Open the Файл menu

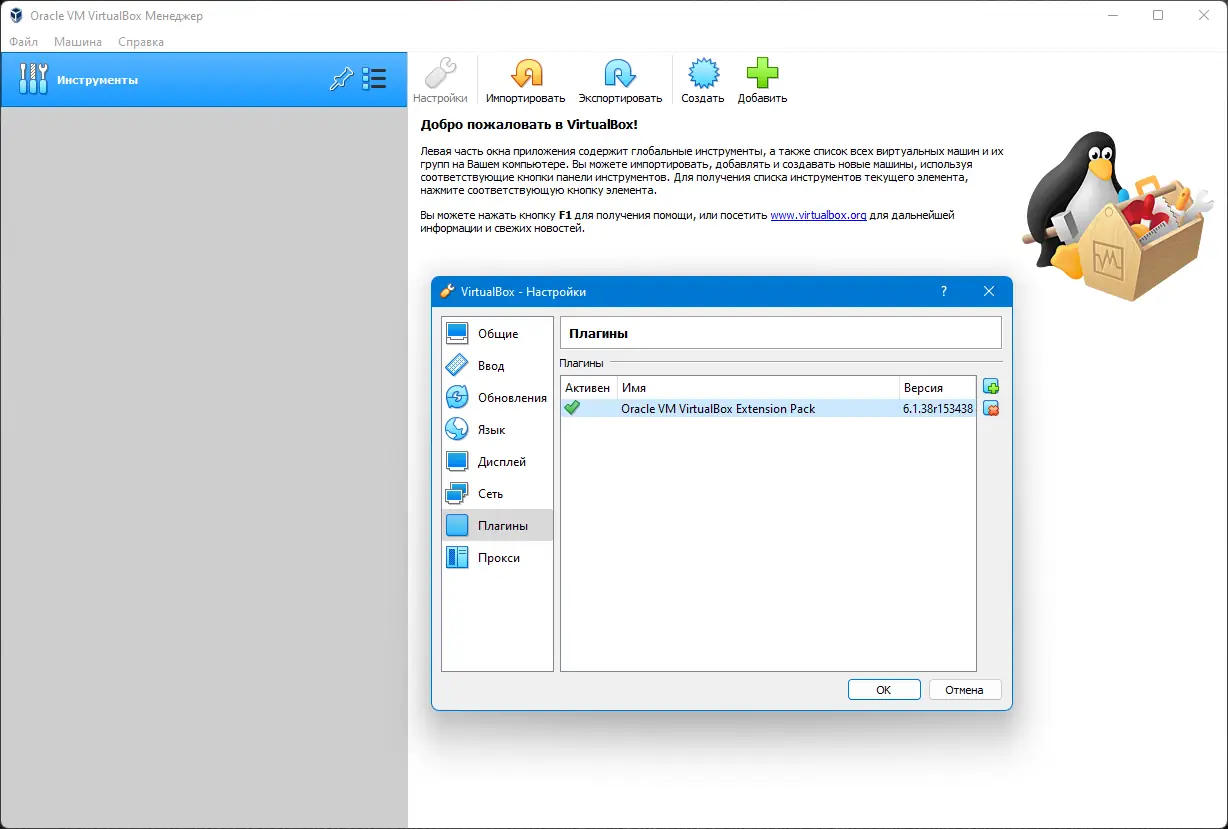[x=24, y=42]
